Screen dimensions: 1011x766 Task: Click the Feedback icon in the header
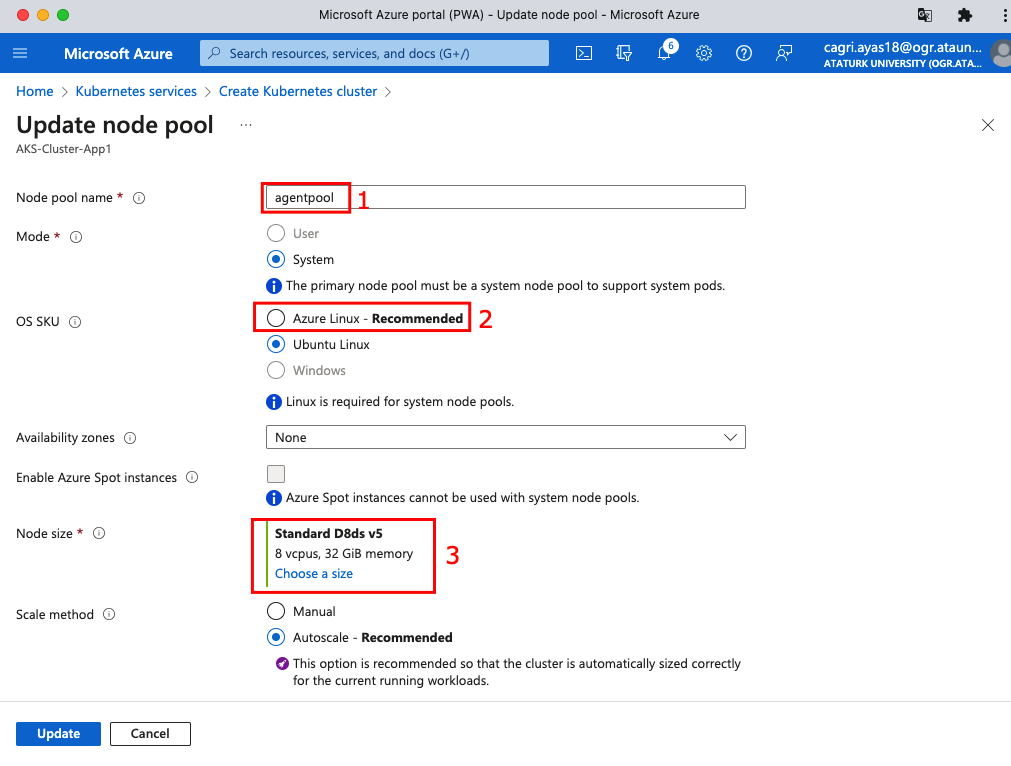(x=784, y=53)
